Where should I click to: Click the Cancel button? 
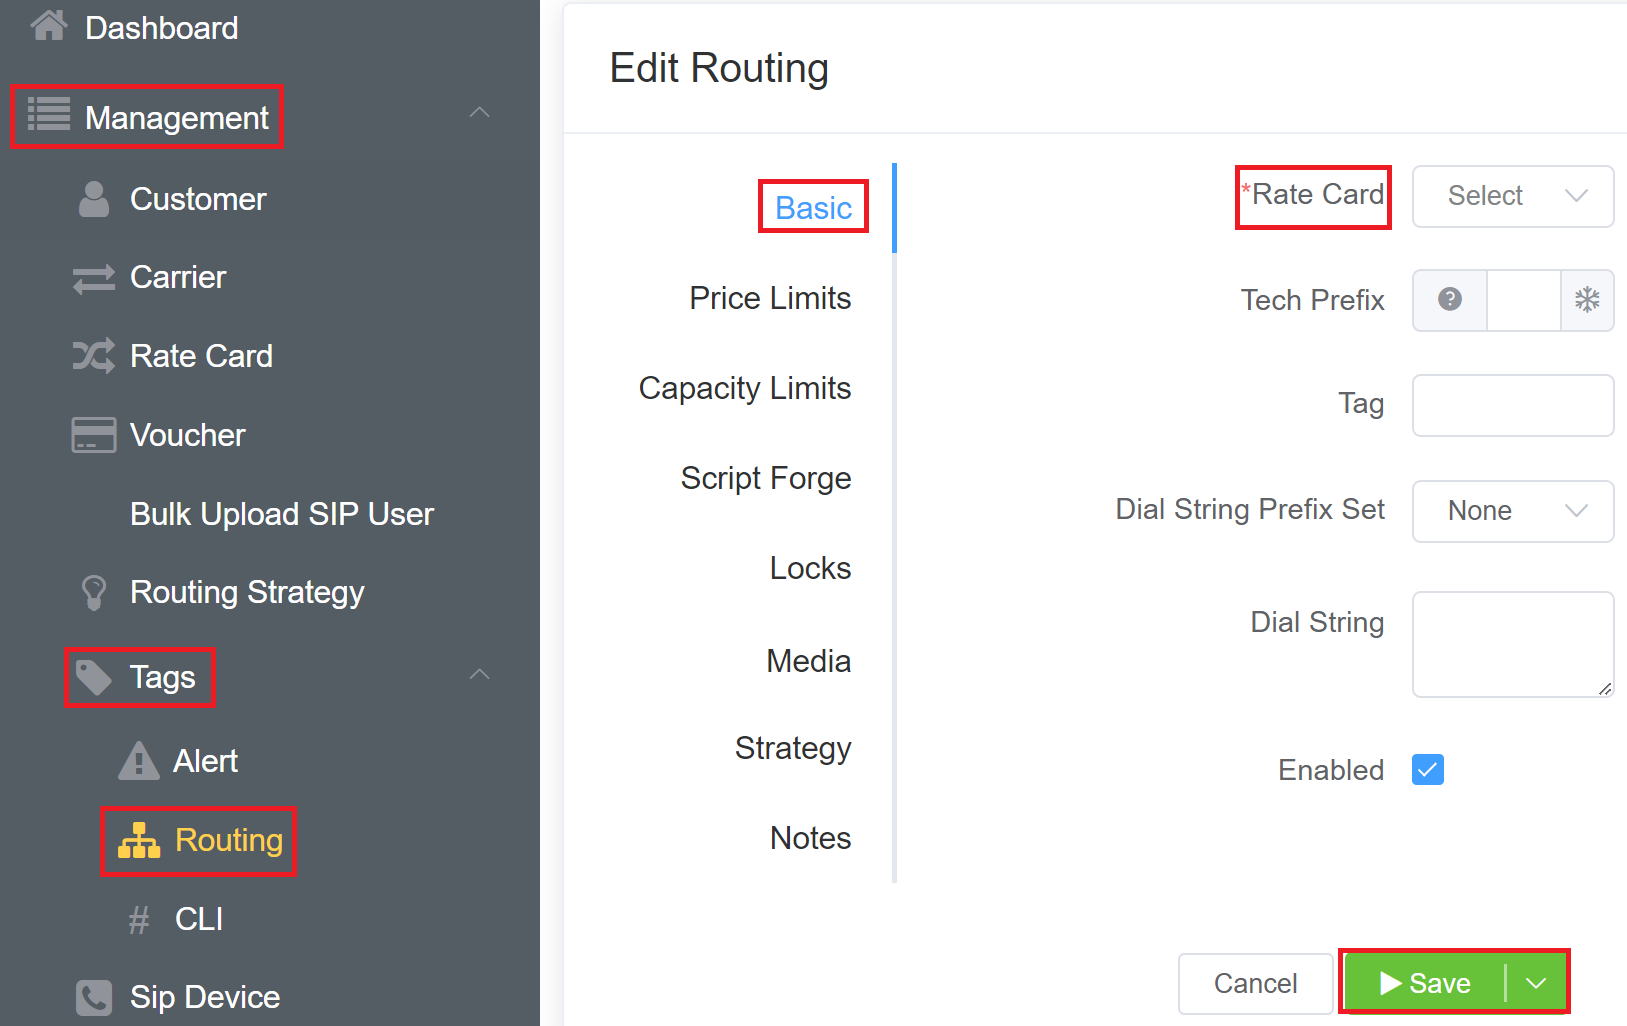(1255, 984)
